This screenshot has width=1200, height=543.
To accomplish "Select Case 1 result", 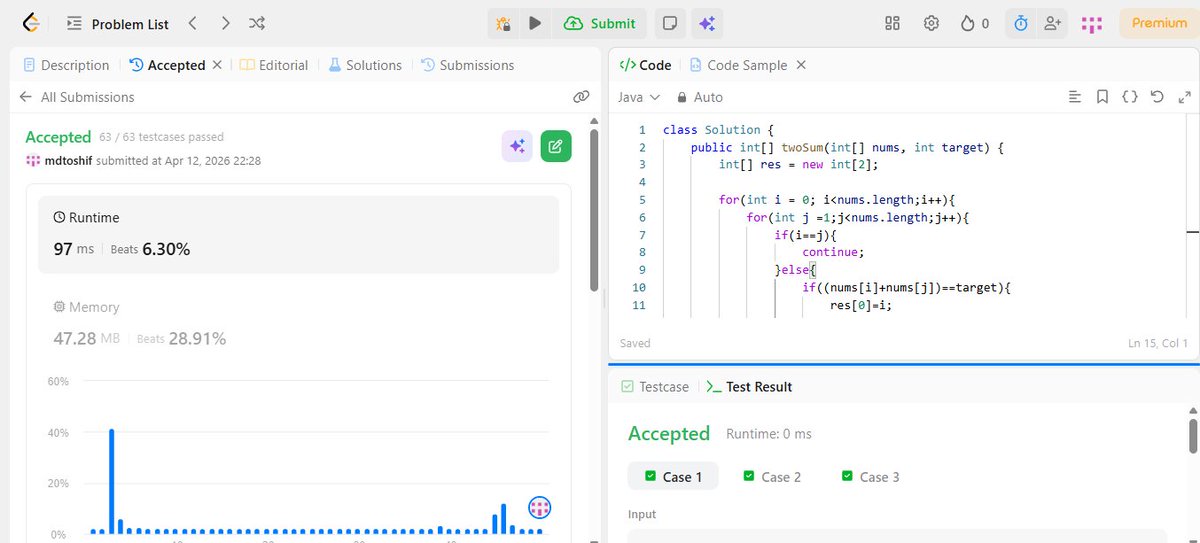I will coord(673,477).
